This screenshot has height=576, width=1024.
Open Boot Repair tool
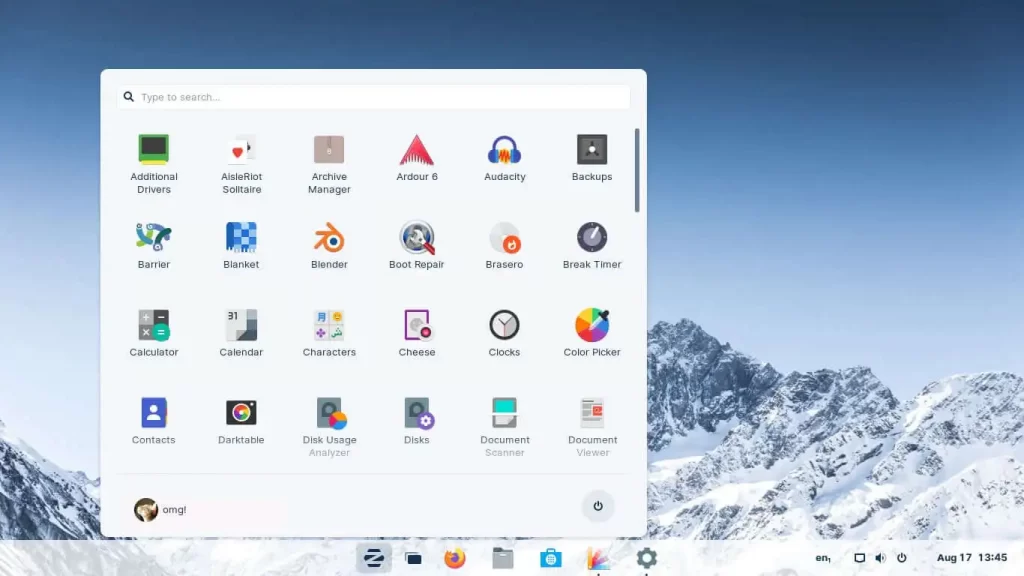coord(417,246)
